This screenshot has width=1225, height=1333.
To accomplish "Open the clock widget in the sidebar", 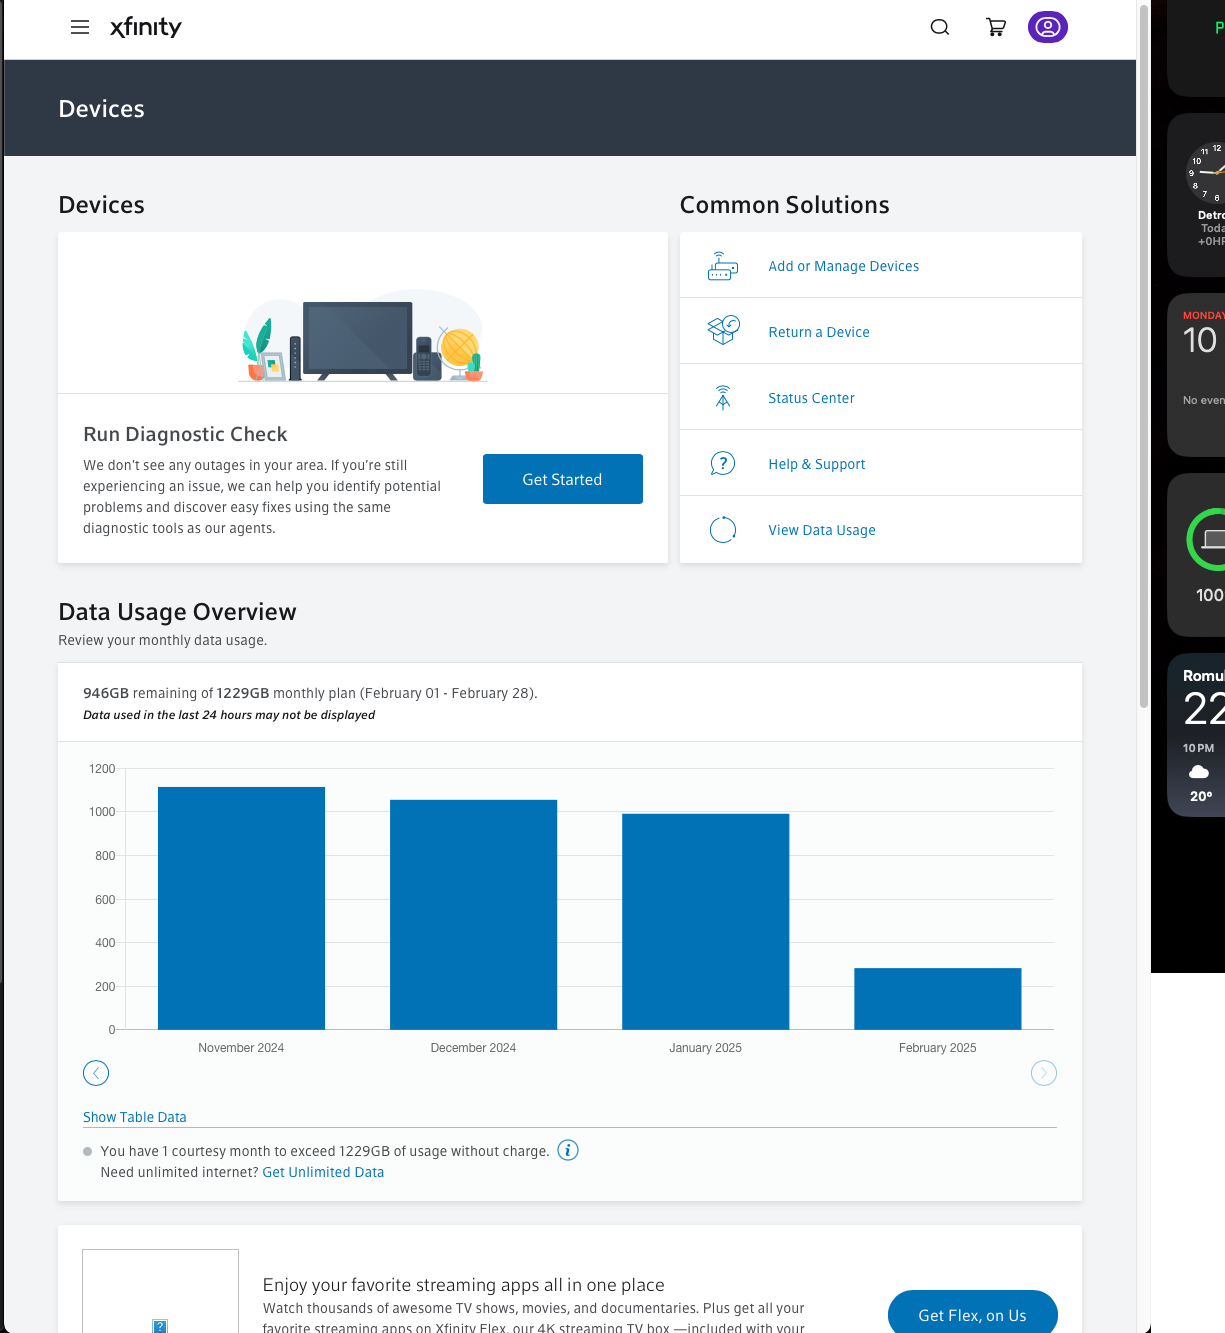I will 1197,195.
